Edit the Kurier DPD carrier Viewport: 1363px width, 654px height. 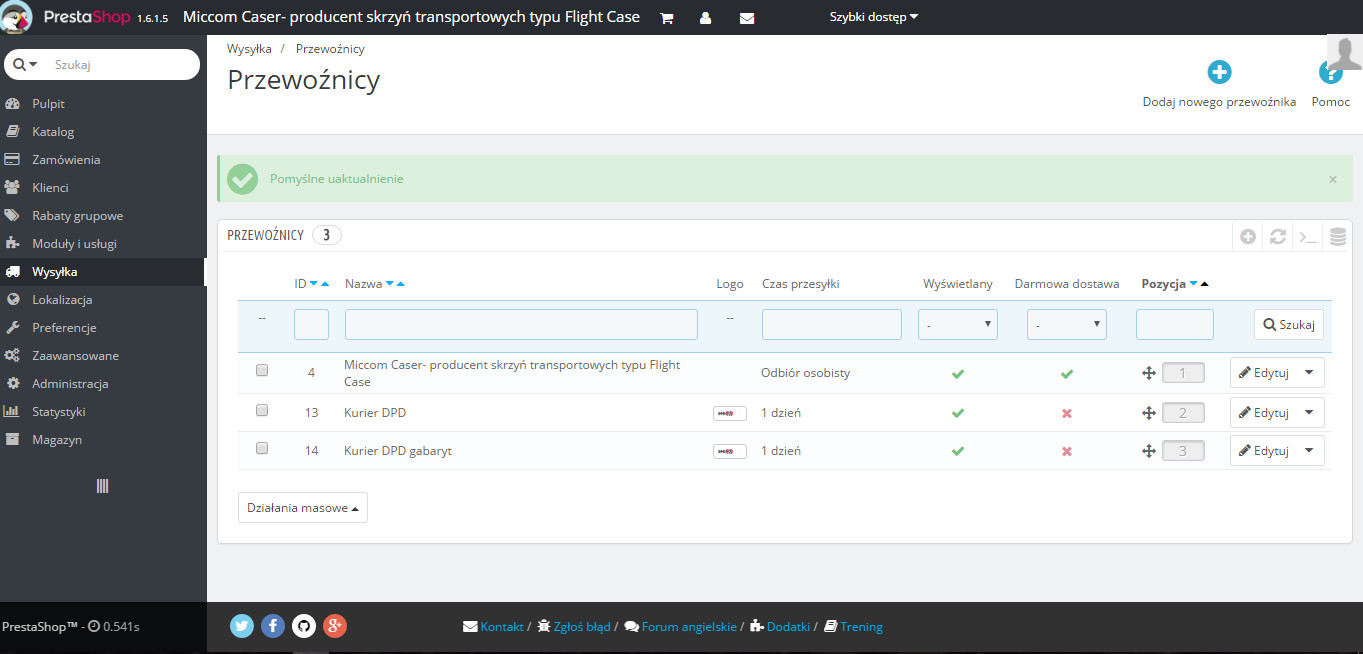pos(1263,413)
